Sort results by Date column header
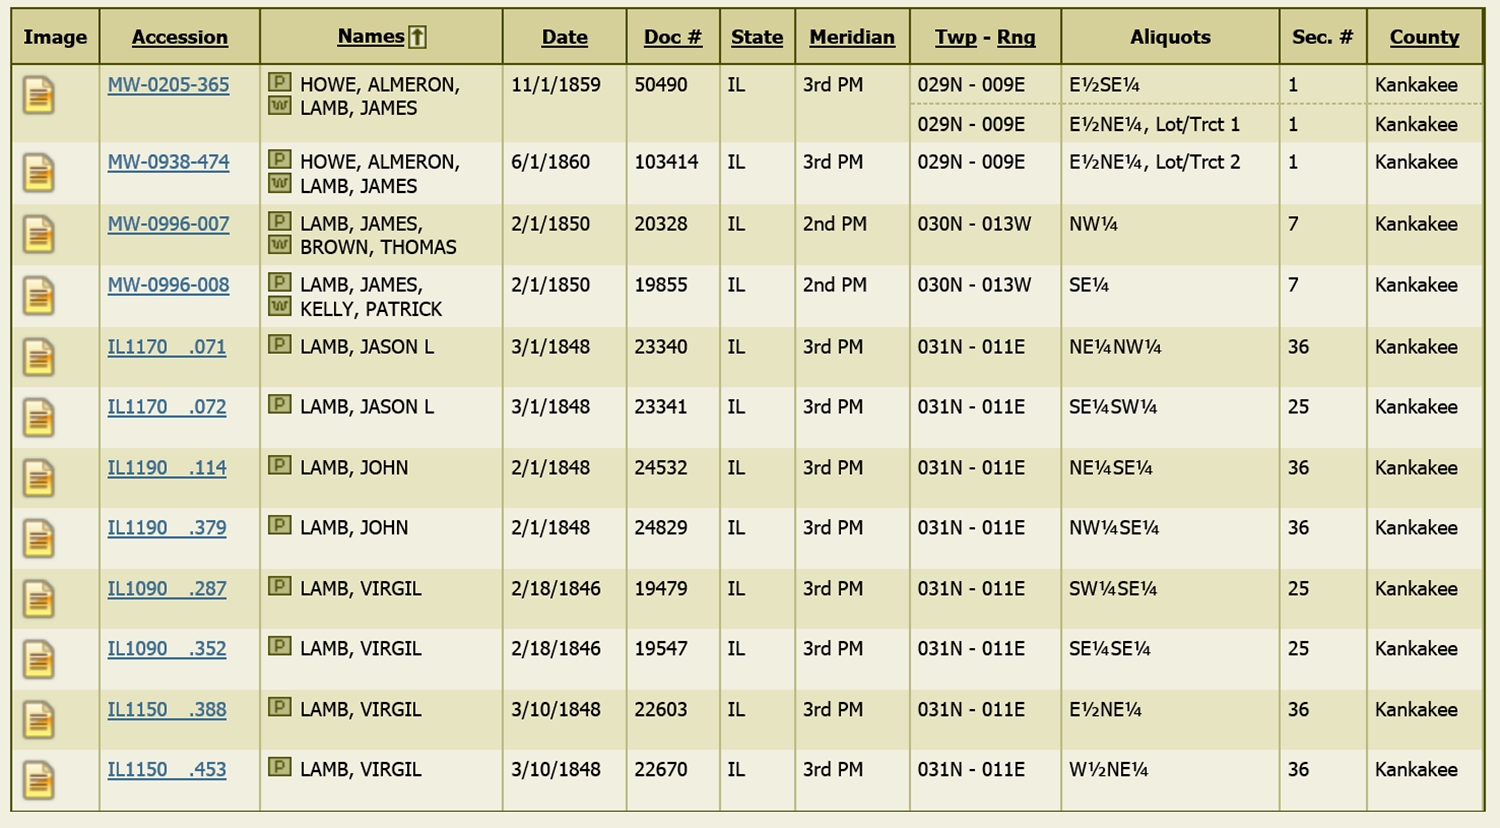The height and width of the screenshot is (828, 1500). coord(564,37)
